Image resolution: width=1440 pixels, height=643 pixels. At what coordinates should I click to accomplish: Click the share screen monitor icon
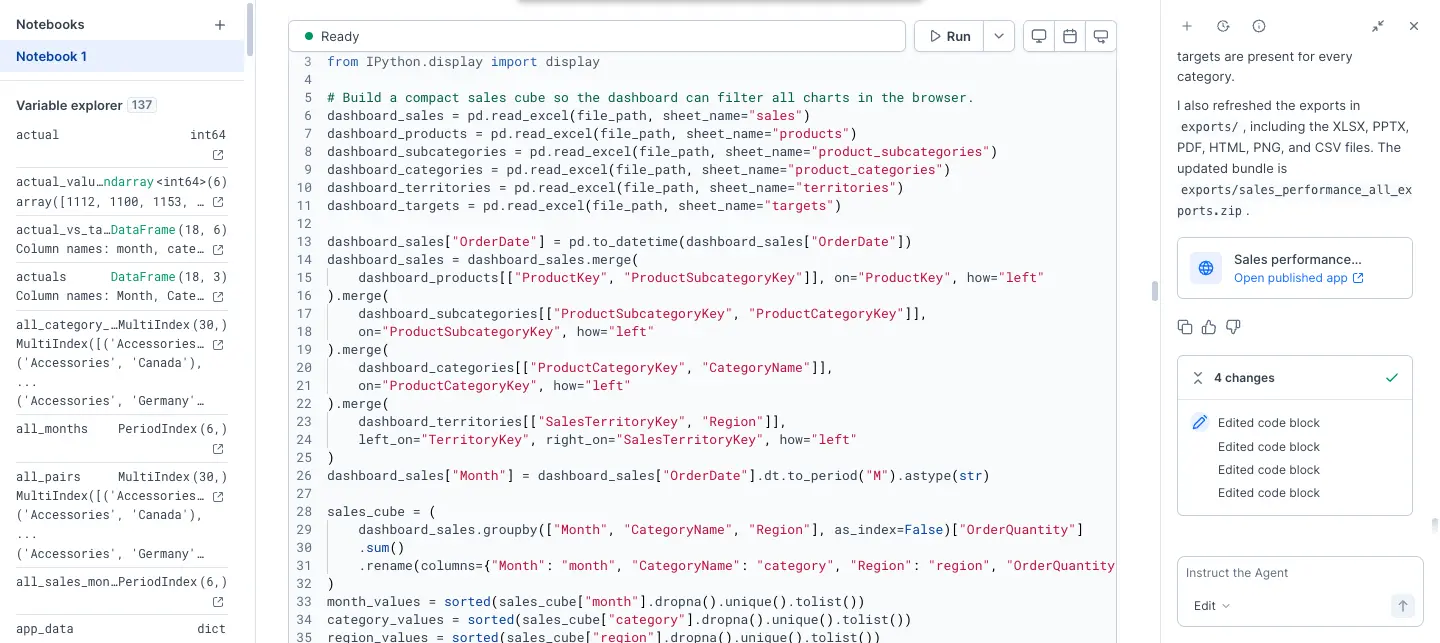click(1101, 36)
